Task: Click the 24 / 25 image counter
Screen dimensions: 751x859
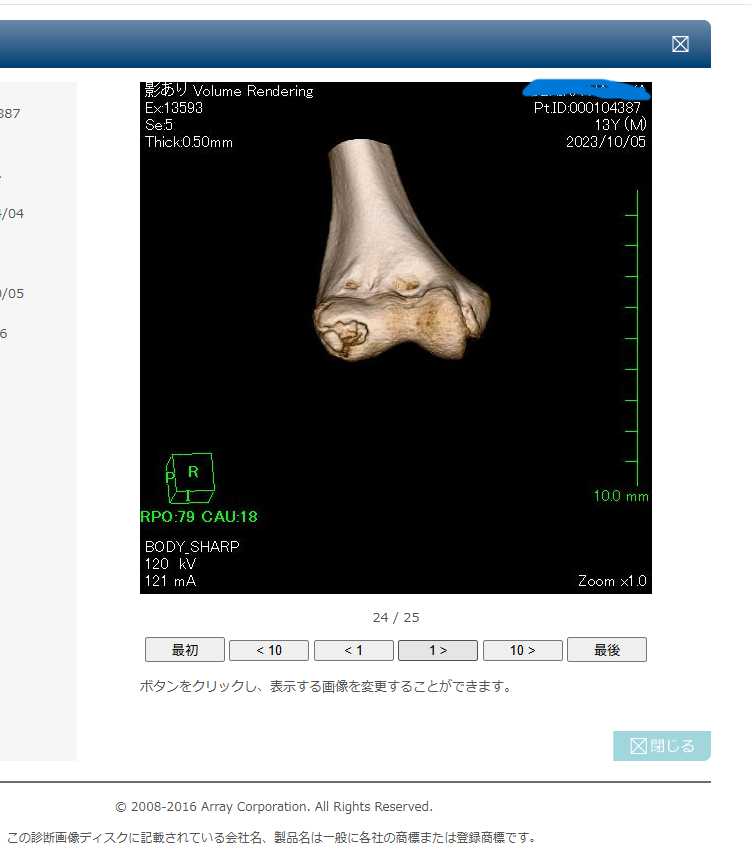Action: pos(395,617)
